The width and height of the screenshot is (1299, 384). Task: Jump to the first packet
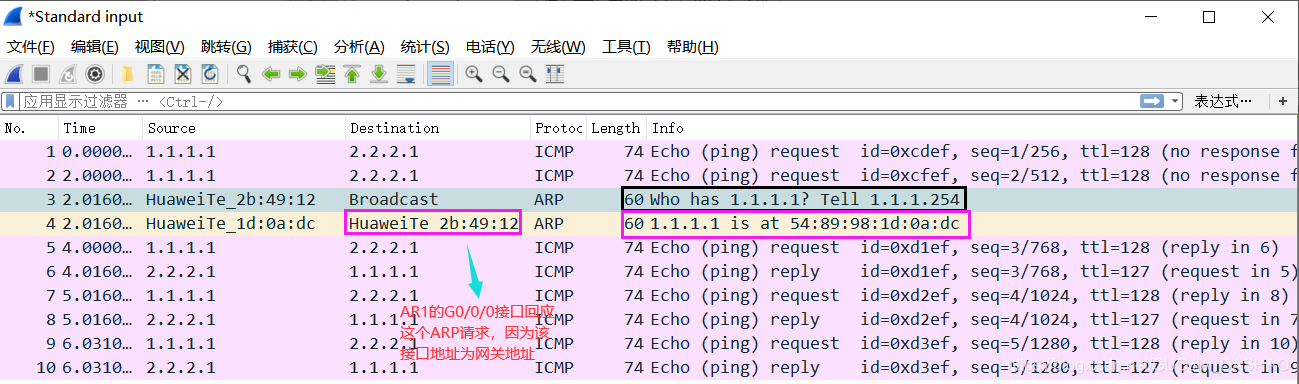click(x=352, y=74)
